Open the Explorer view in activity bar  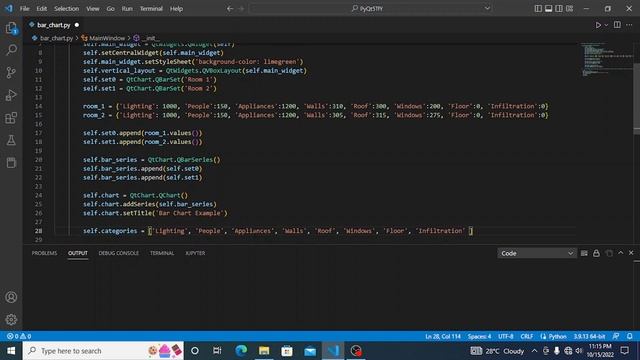tap(11, 28)
